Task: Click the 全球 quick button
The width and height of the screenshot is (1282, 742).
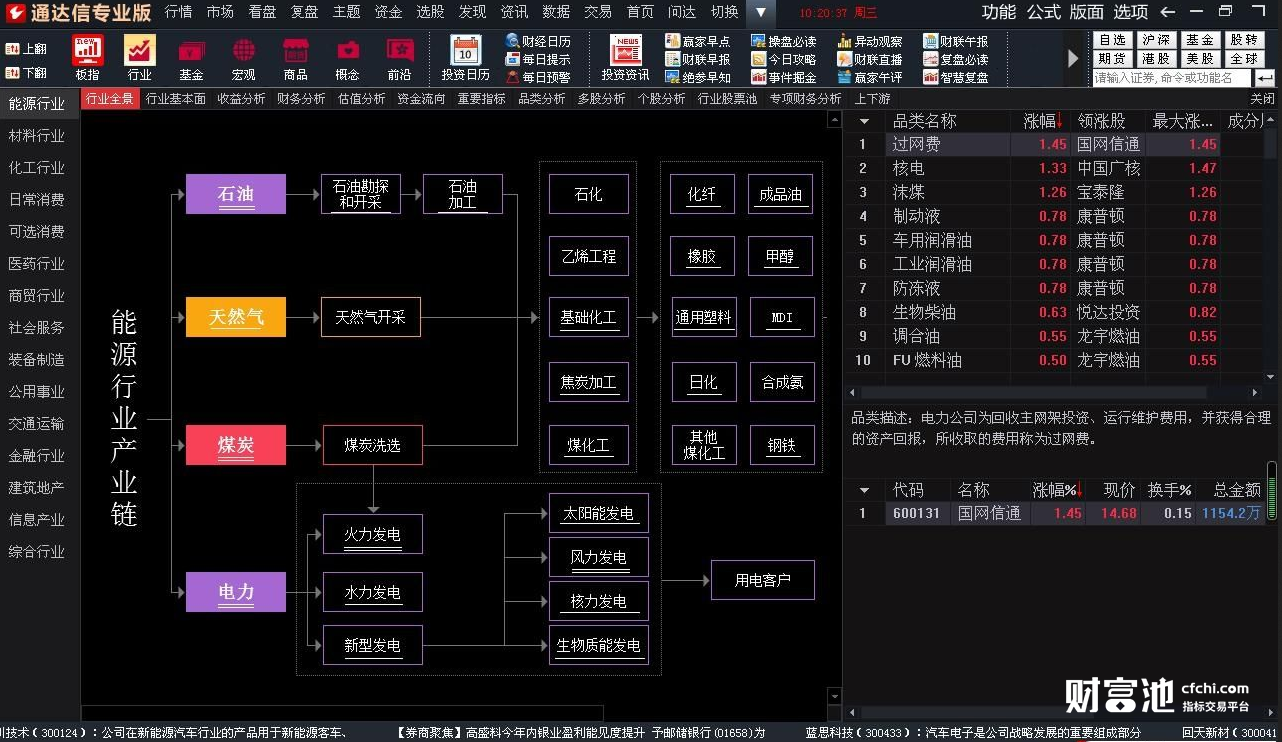Action: 1244,59
